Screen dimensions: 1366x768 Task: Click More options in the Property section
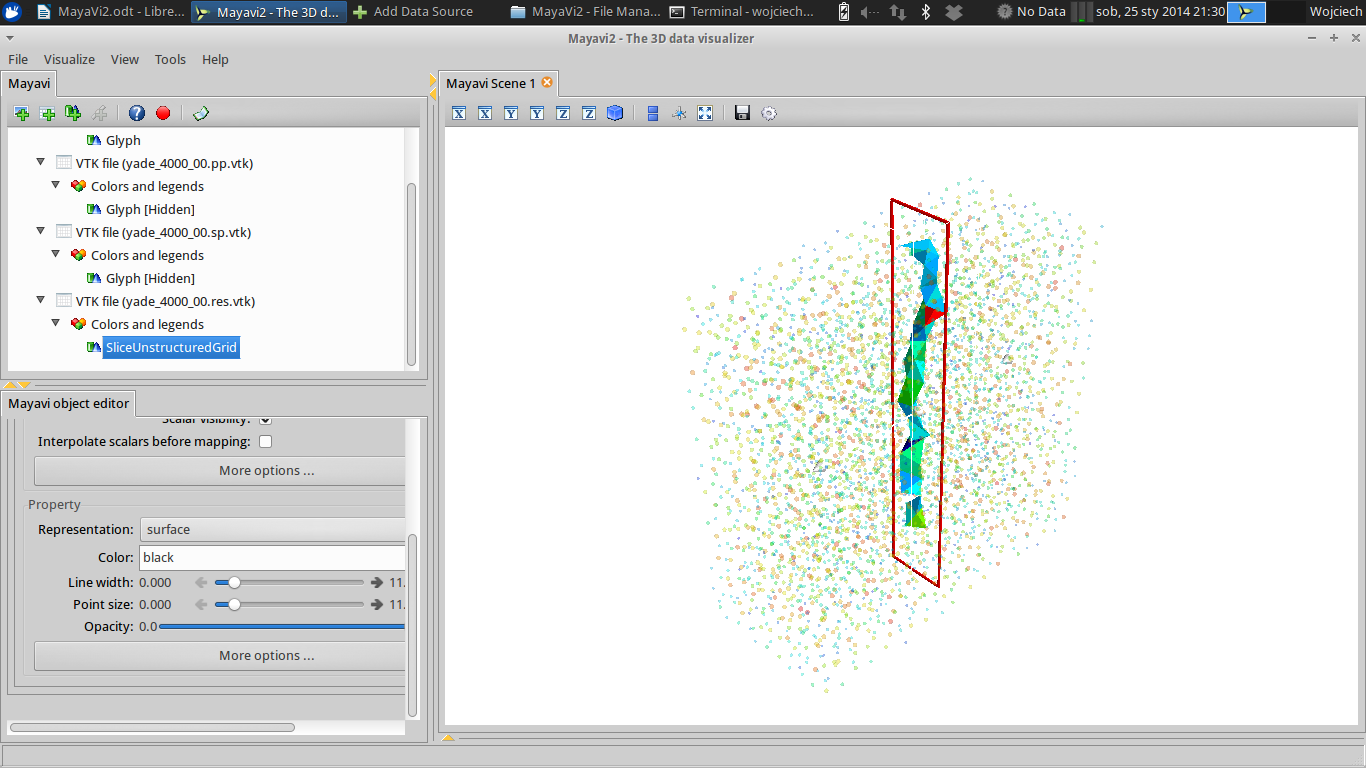[266, 655]
